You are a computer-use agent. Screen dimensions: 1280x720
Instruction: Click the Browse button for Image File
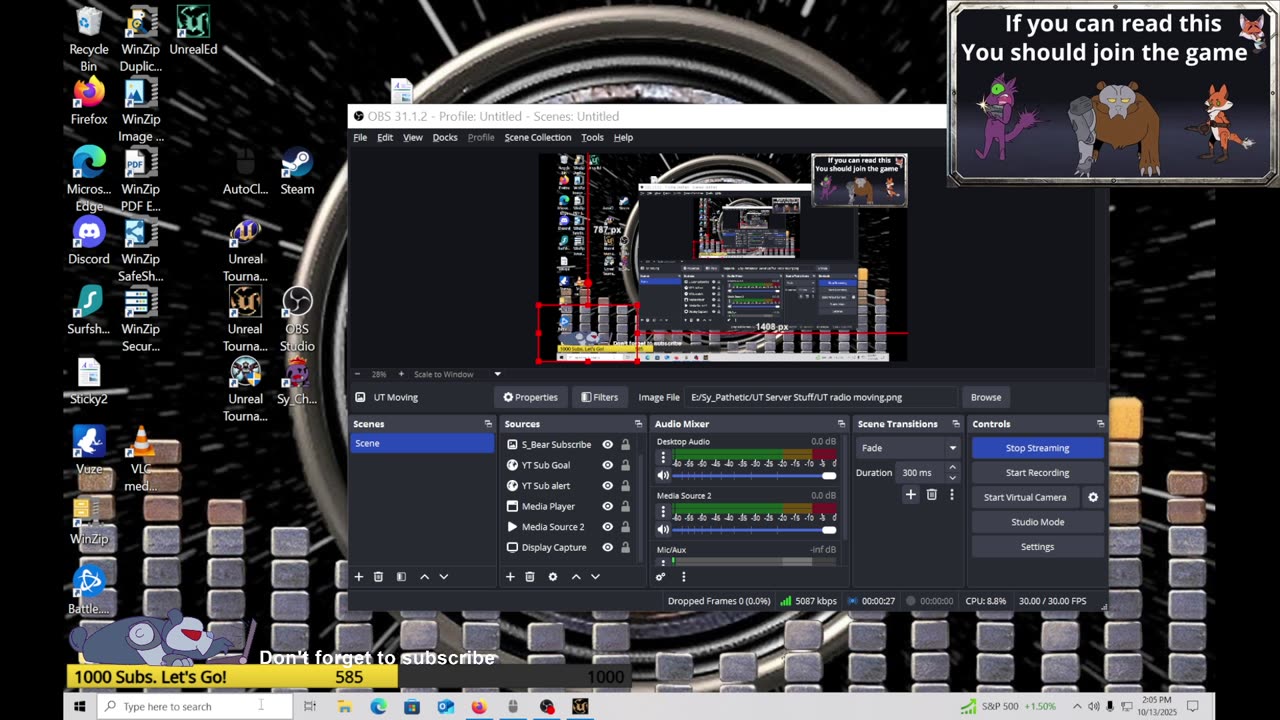(986, 397)
